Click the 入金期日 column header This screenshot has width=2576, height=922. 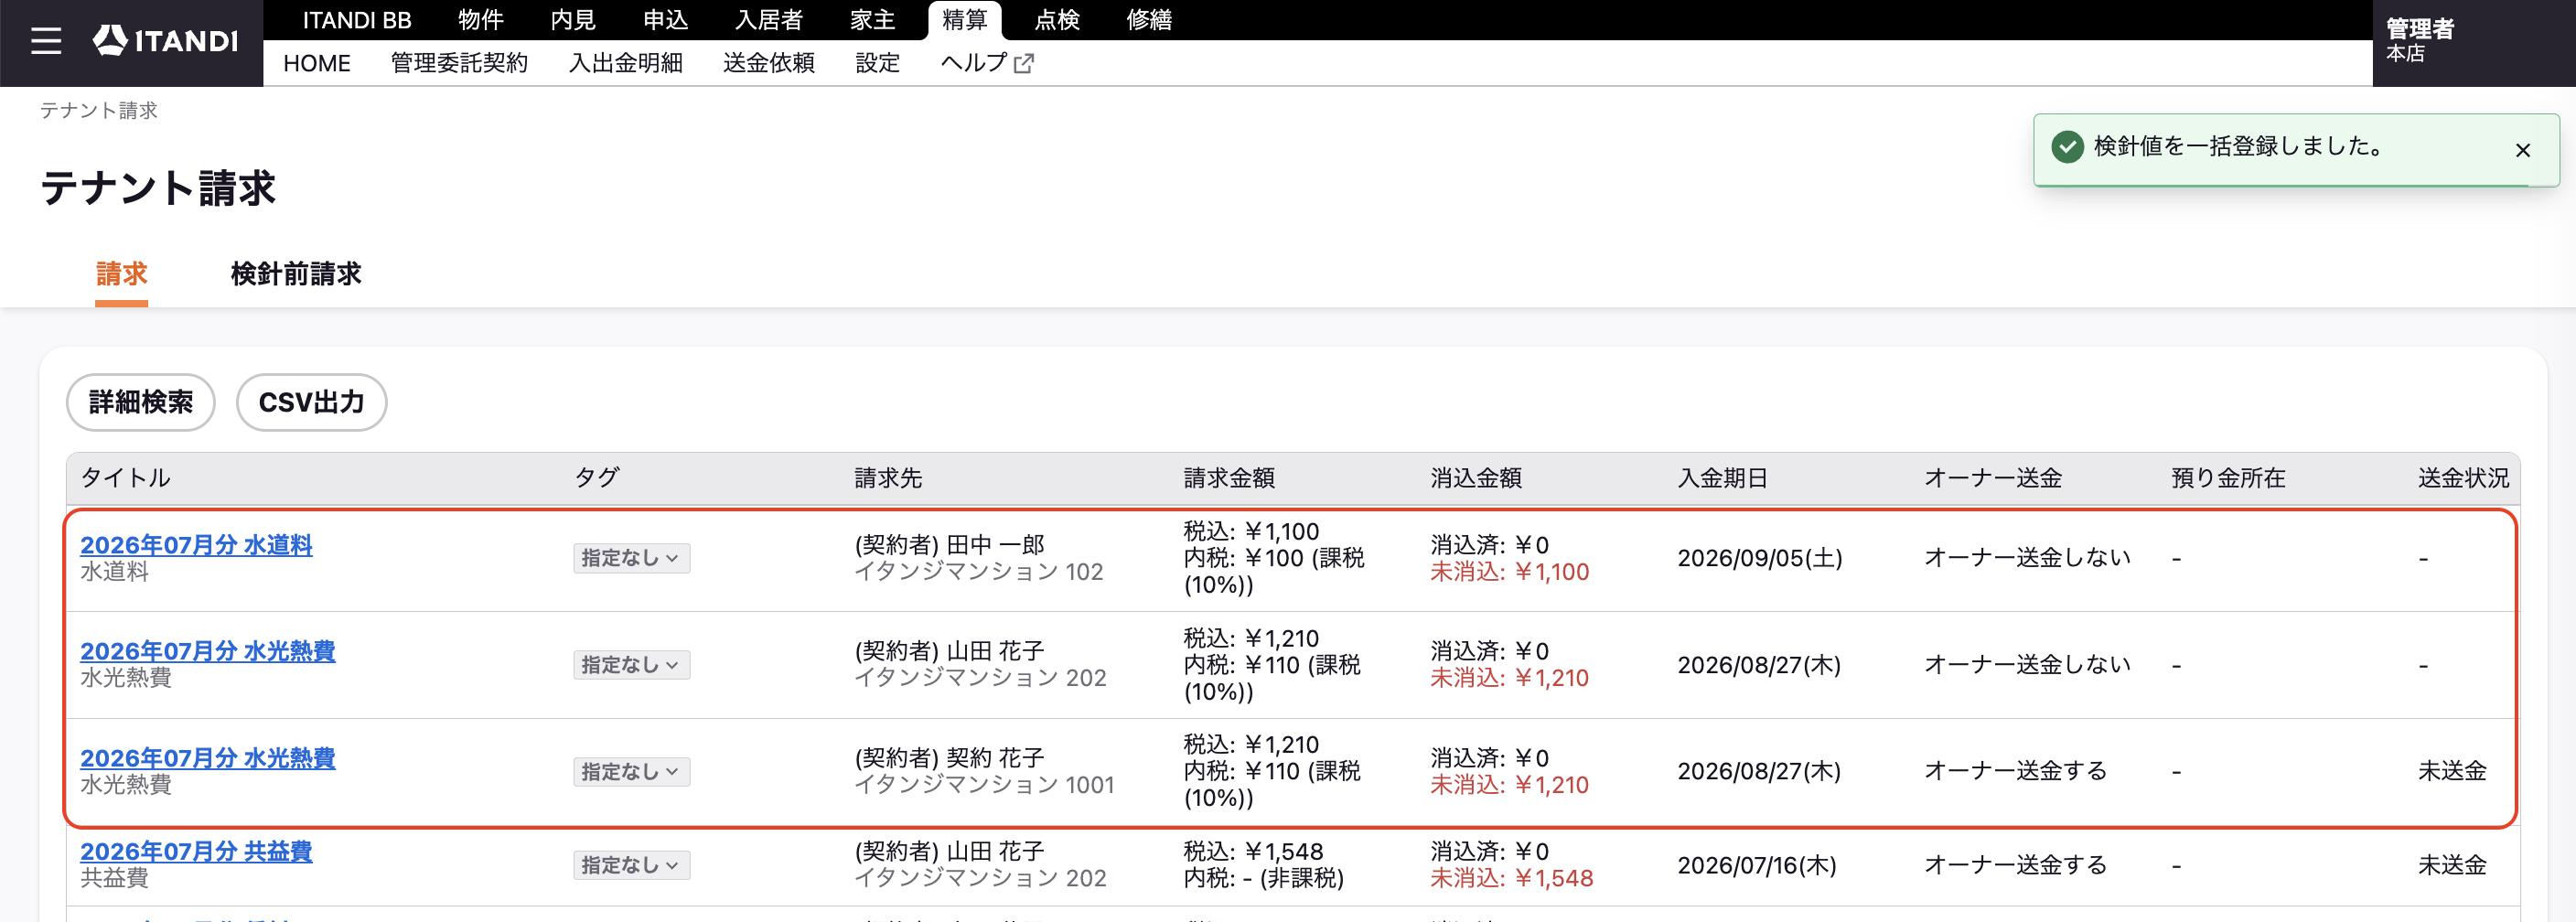1722,478
